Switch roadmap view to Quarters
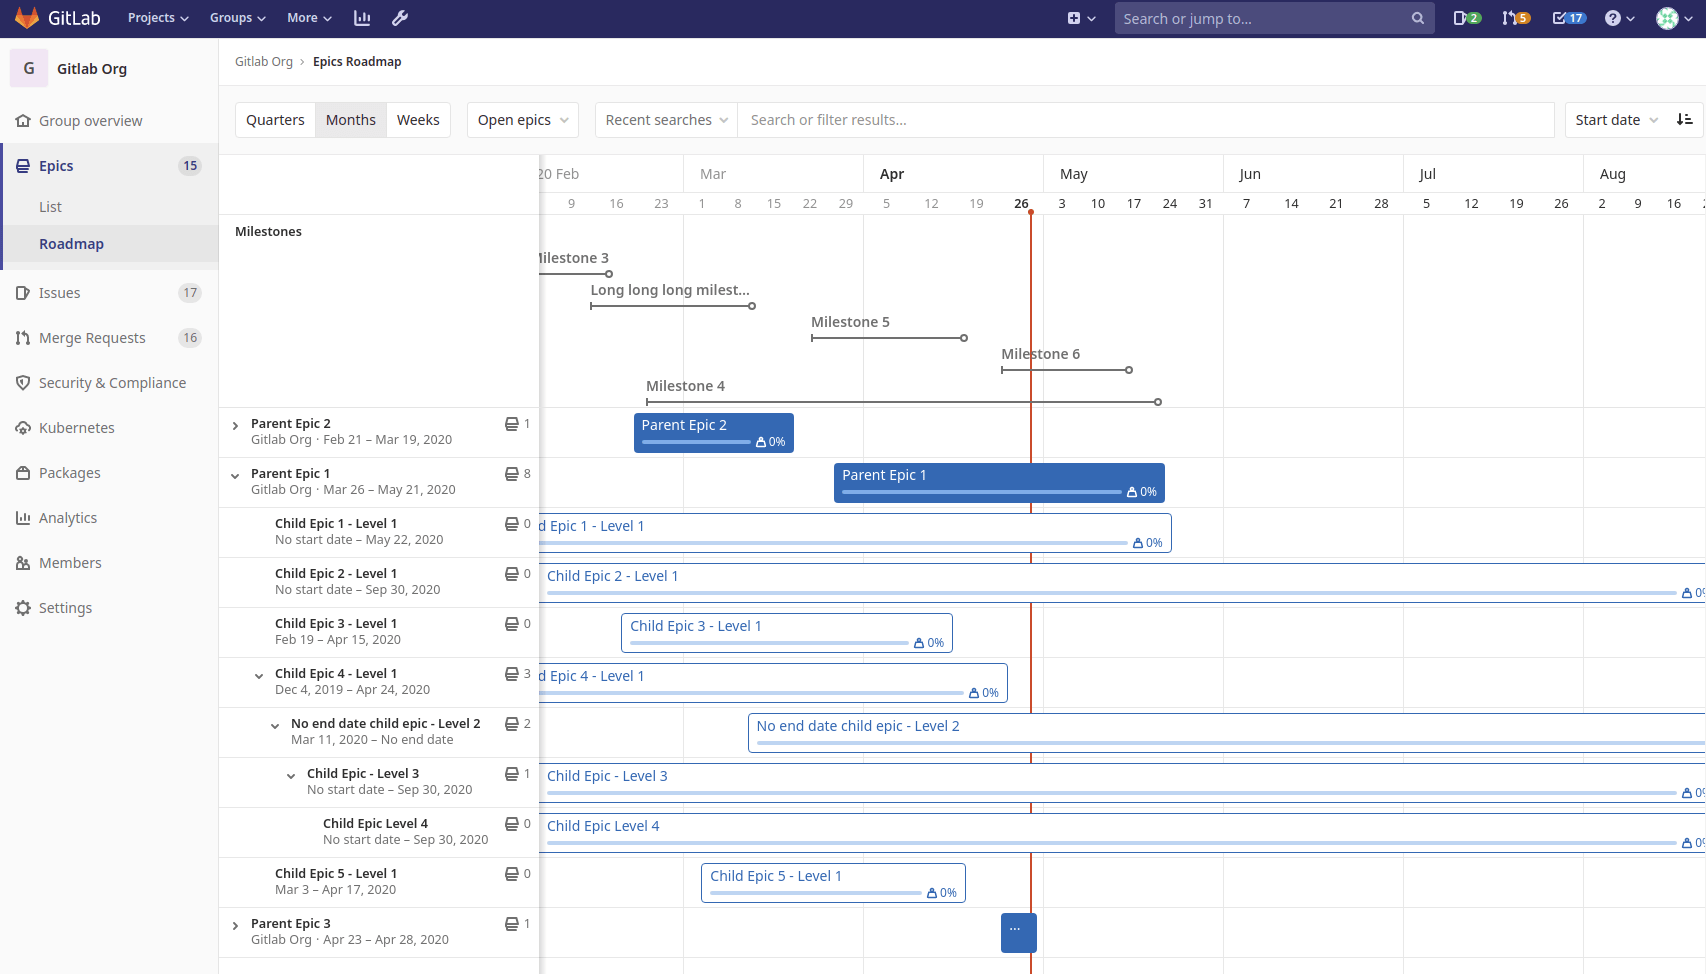Viewport: 1706px width, 974px height. pyautogui.click(x=275, y=119)
